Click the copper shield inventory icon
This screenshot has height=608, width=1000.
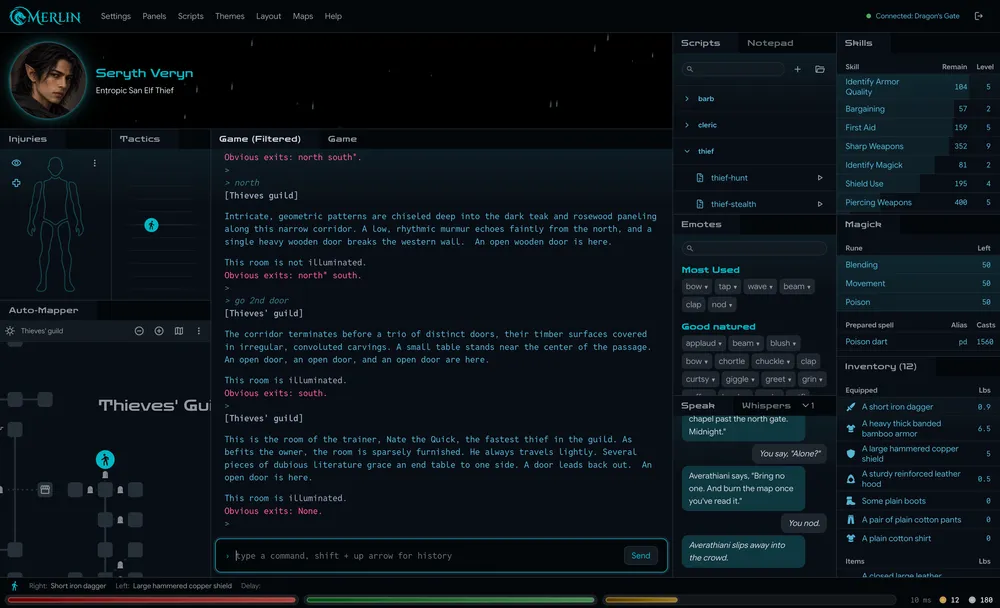(850, 454)
